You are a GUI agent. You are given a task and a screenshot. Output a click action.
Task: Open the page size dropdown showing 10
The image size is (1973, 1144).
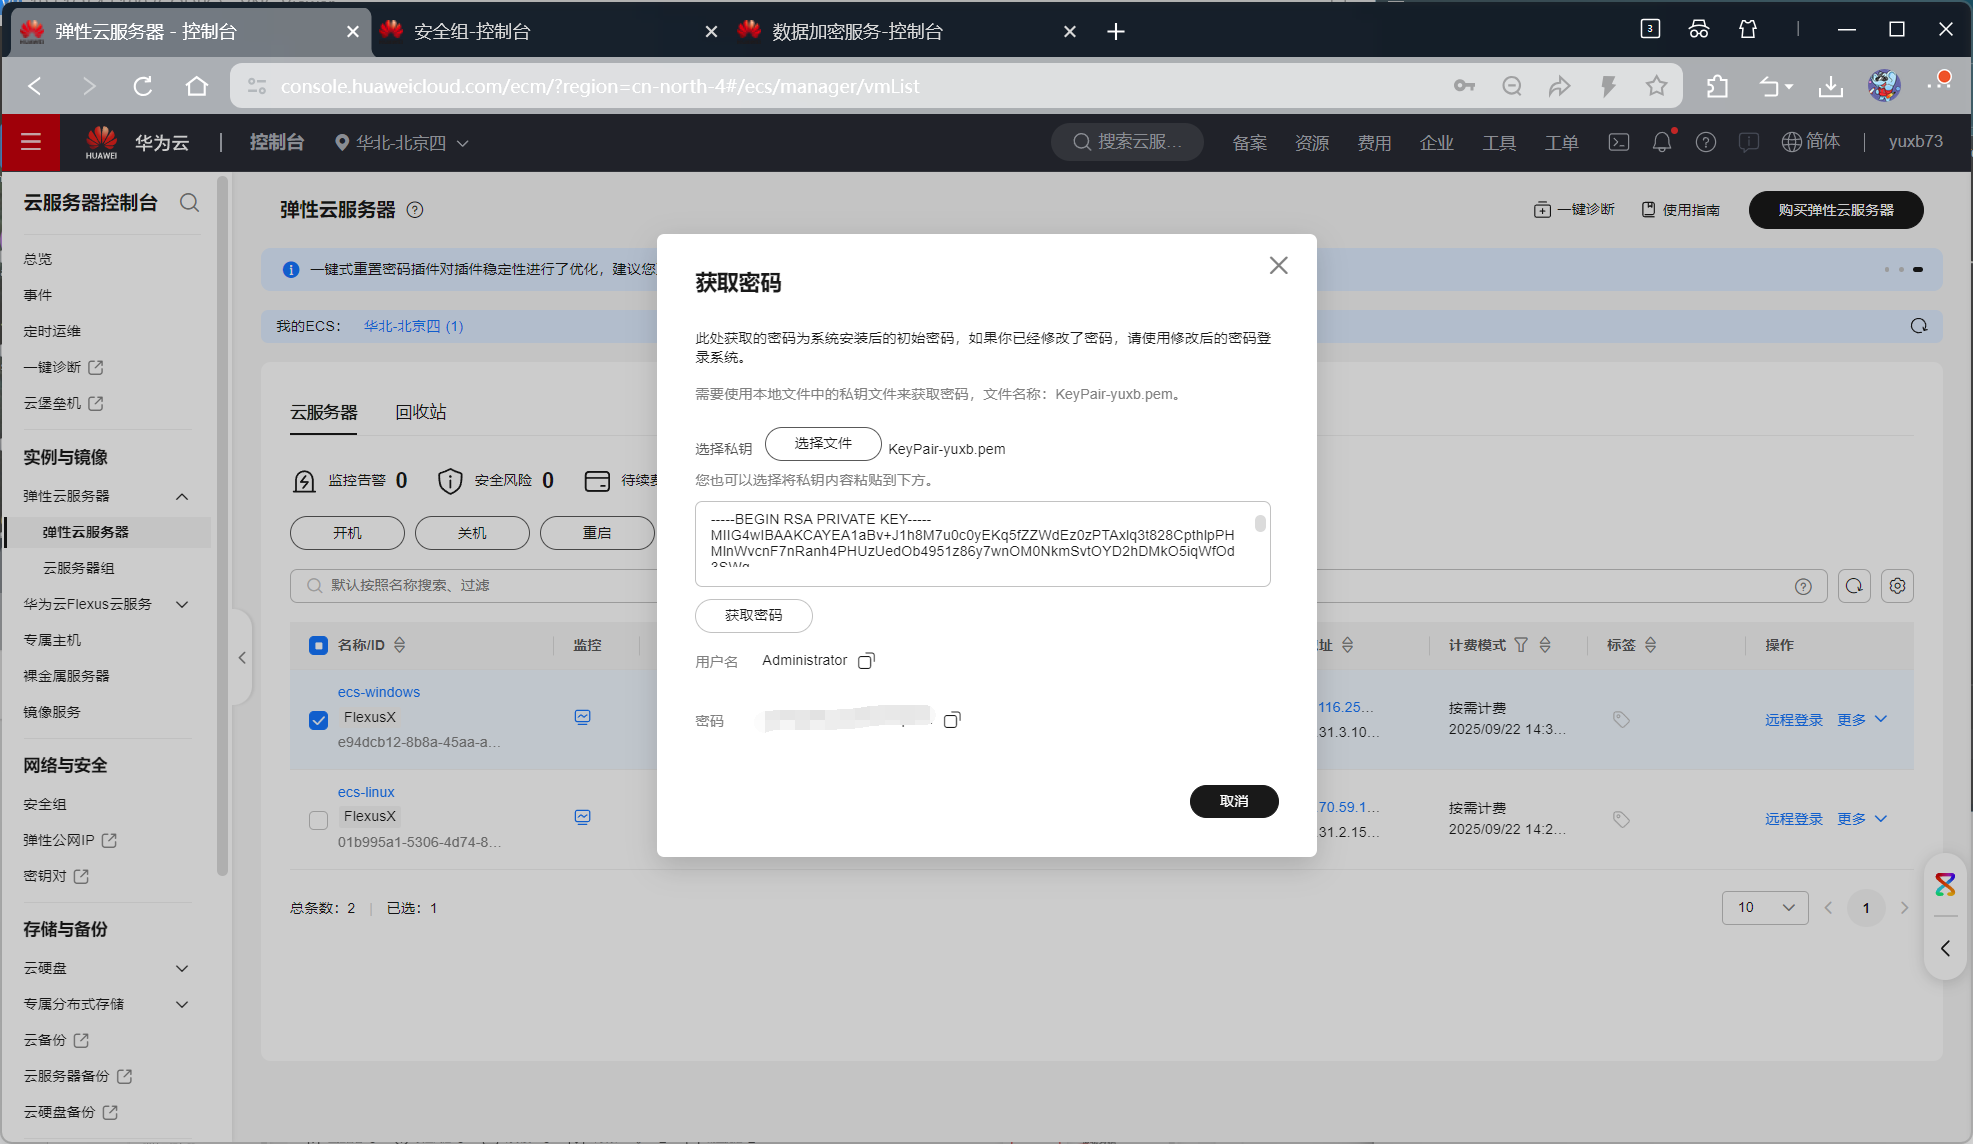(1765, 908)
